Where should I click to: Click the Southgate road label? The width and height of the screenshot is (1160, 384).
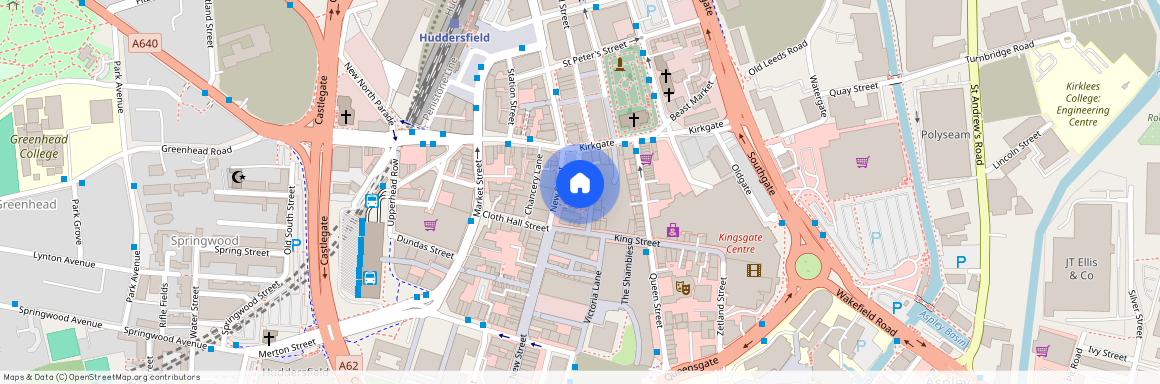click(761, 174)
